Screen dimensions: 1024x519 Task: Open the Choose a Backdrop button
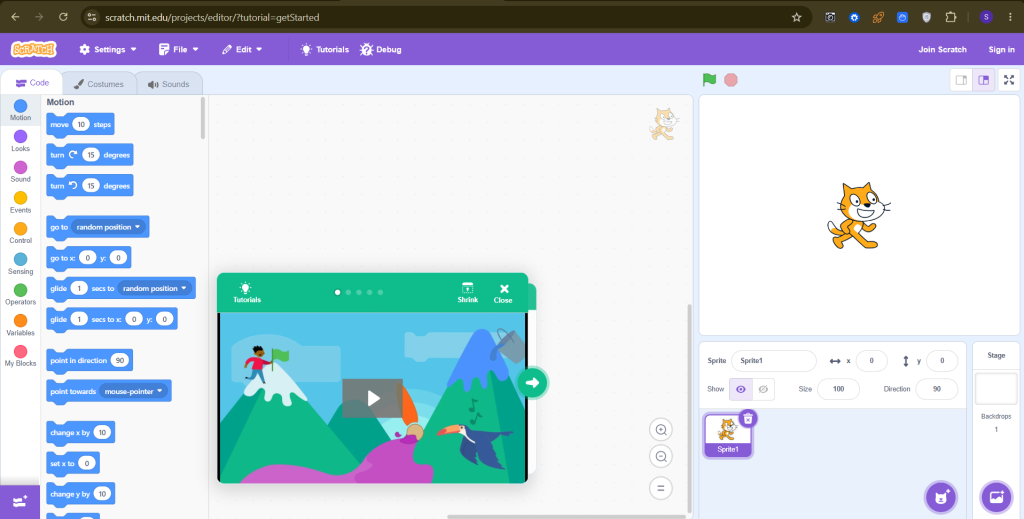(x=997, y=497)
